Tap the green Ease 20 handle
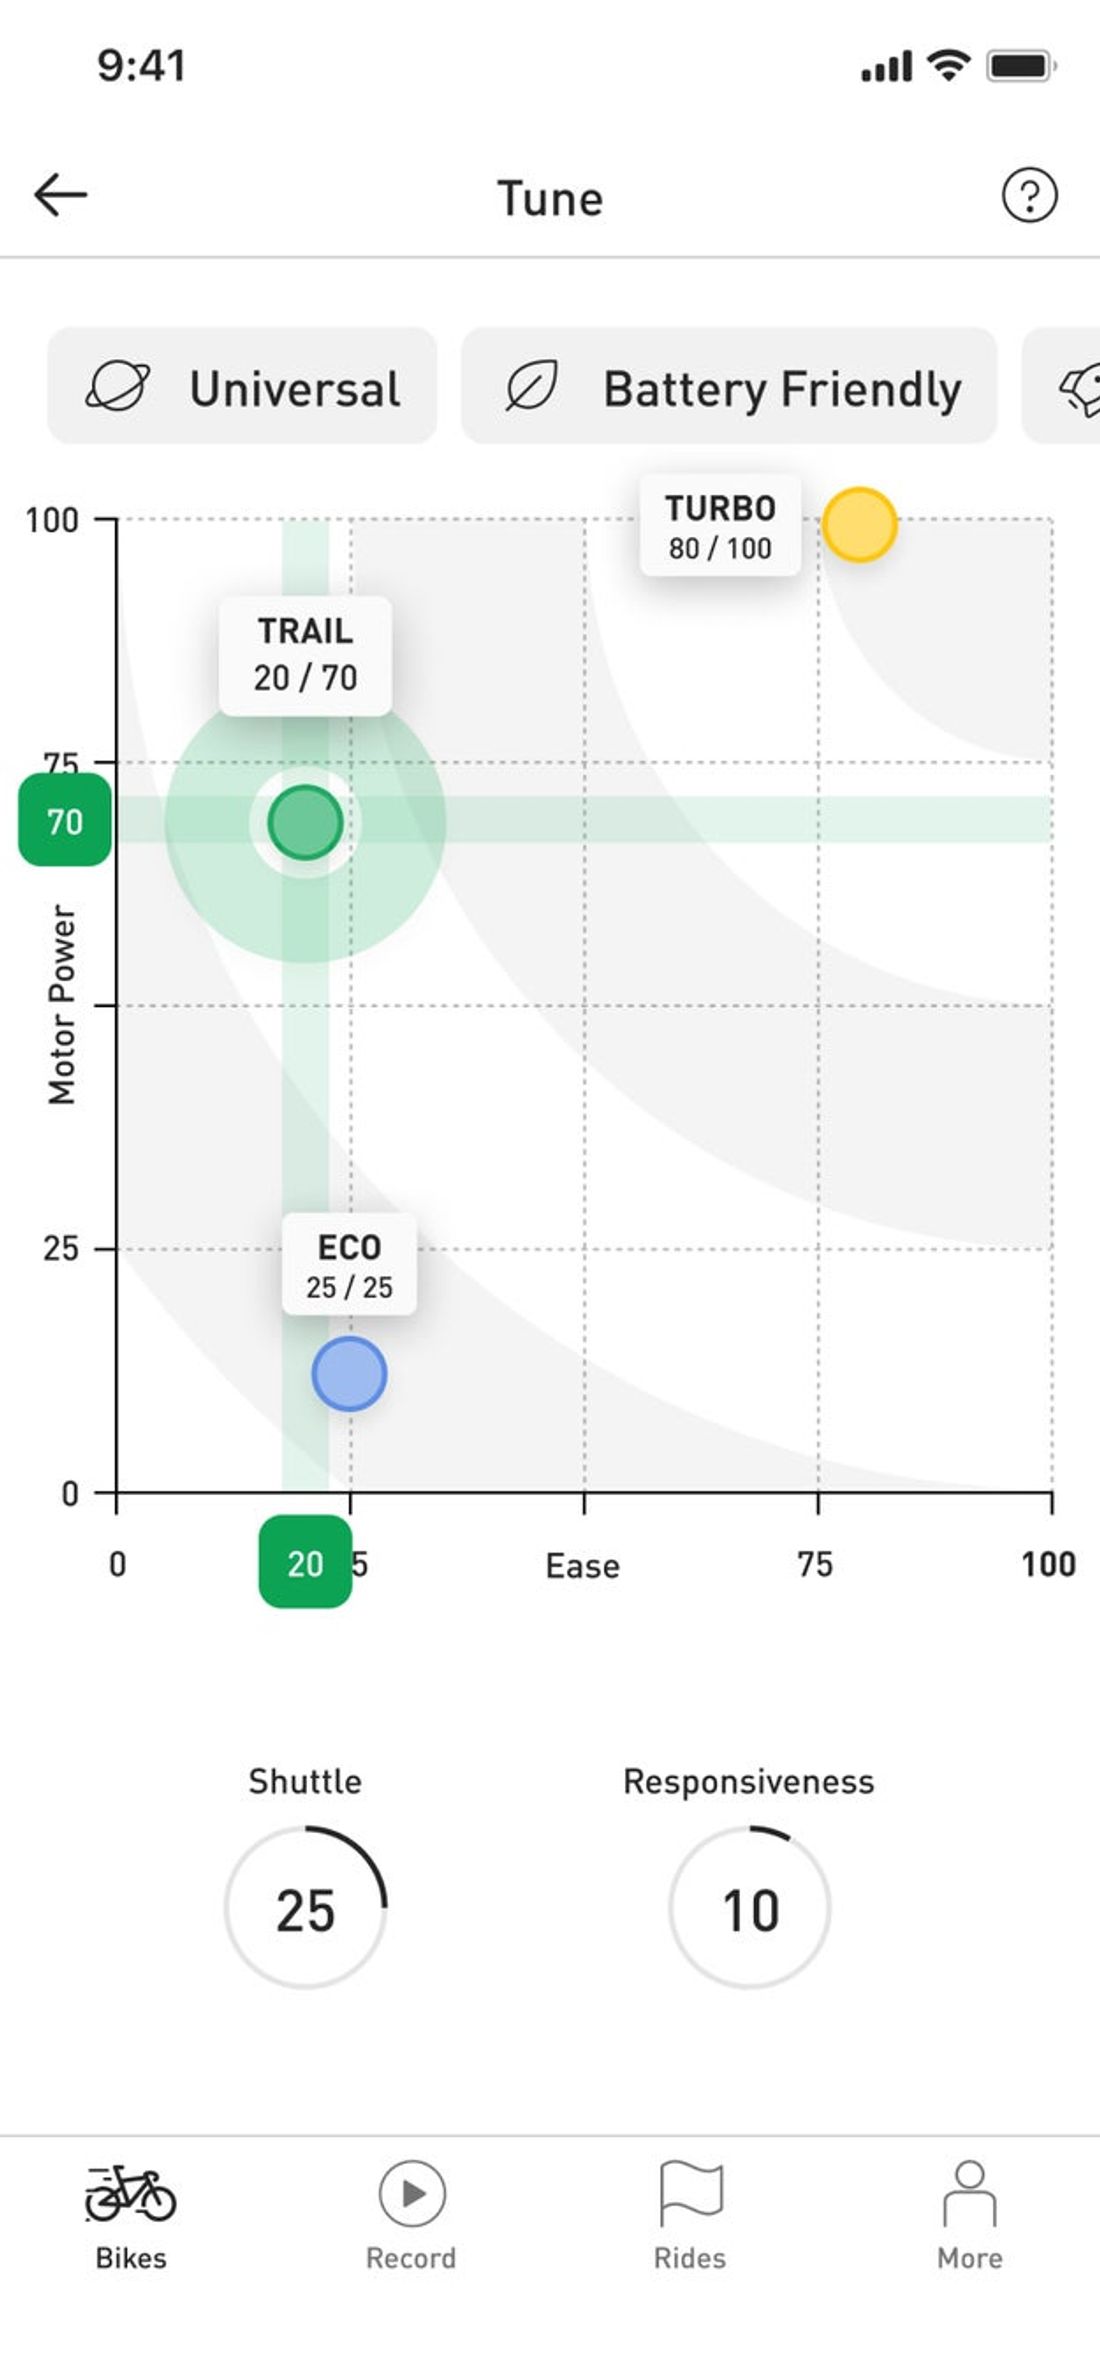 305,1562
